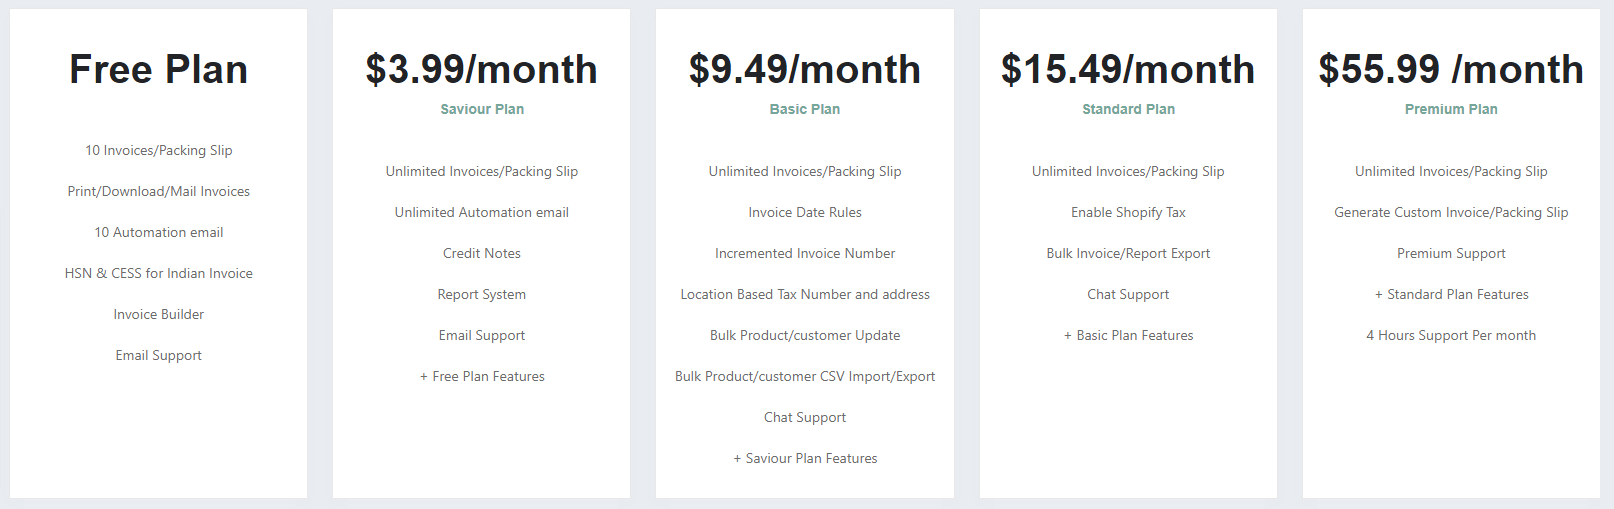Click Credit Notes in Saviour Plan
The width and height of the screenshot is (1614, 509).
(x=482, y=253)
